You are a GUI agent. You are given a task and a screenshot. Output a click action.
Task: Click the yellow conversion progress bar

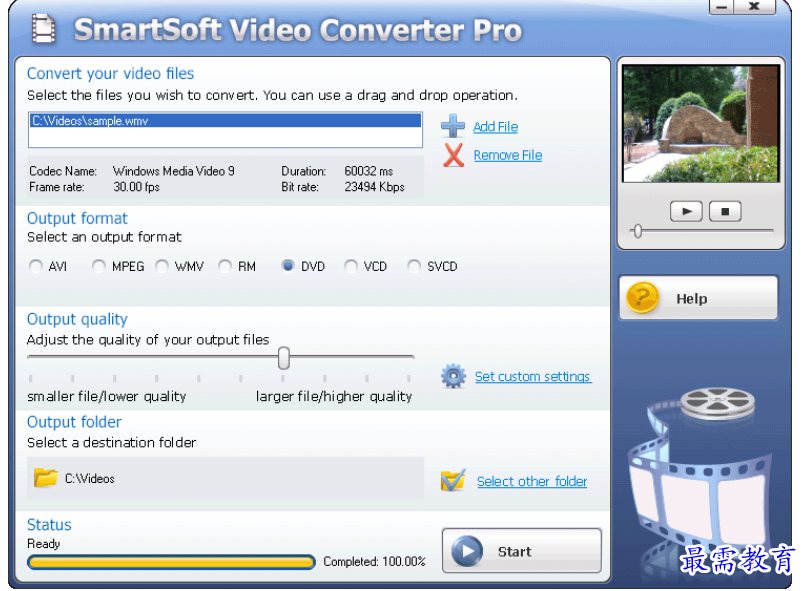pyautogui.click(x=171, y=562)
